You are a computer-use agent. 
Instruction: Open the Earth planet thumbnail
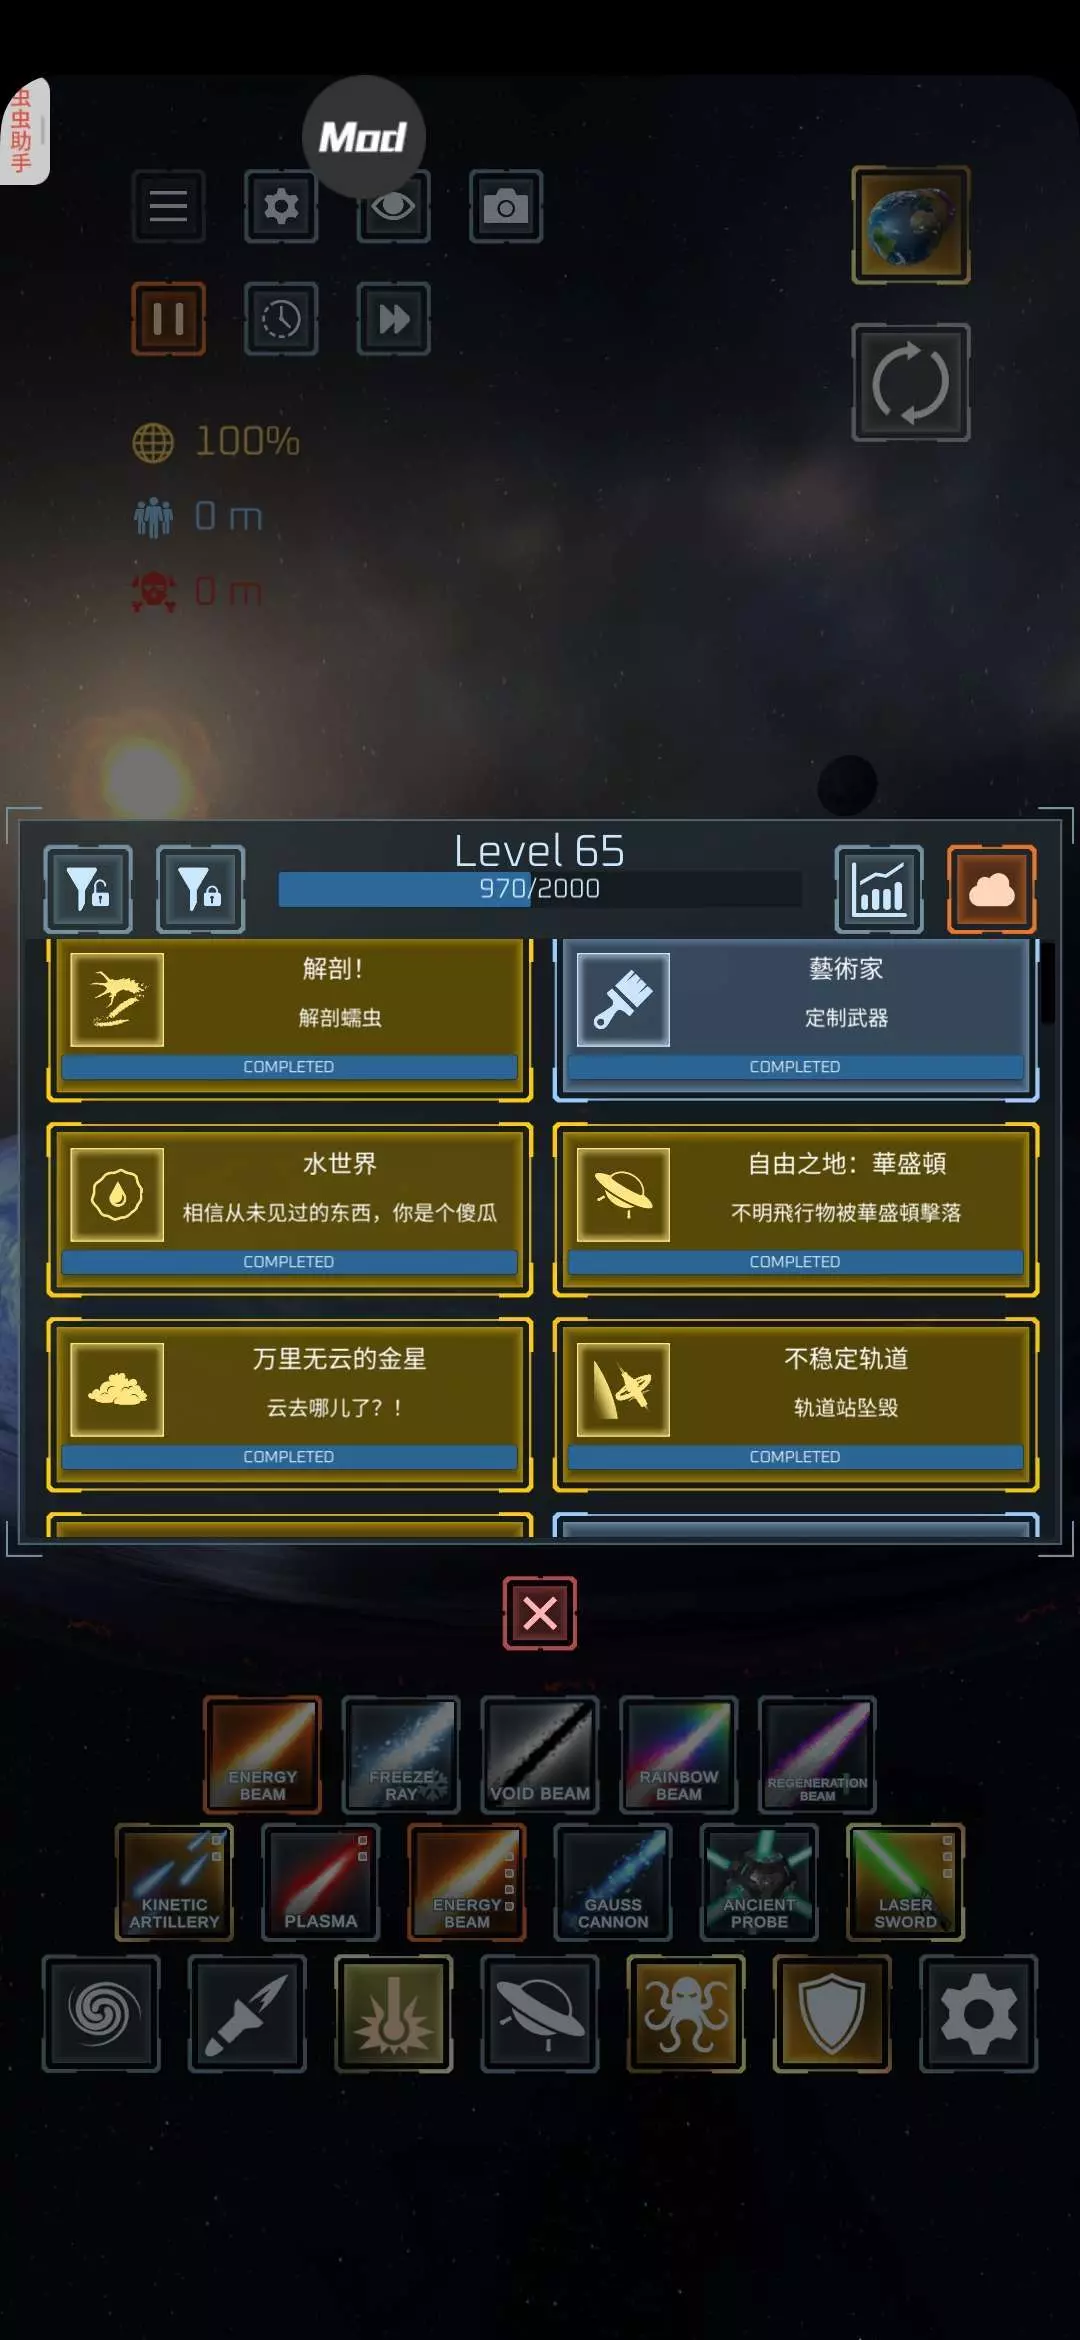click(x=911, y=225)
